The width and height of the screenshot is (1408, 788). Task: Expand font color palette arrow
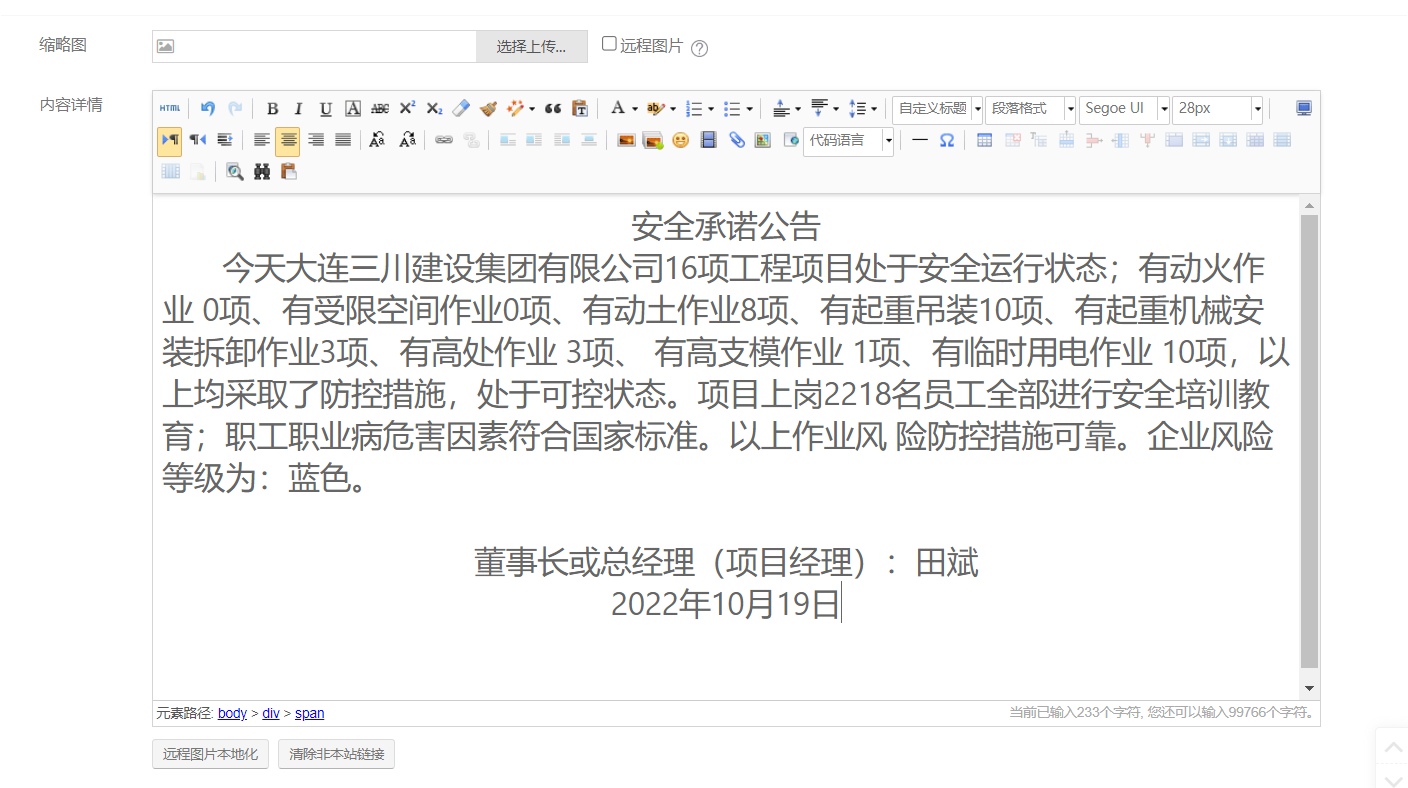click(635, 109)
